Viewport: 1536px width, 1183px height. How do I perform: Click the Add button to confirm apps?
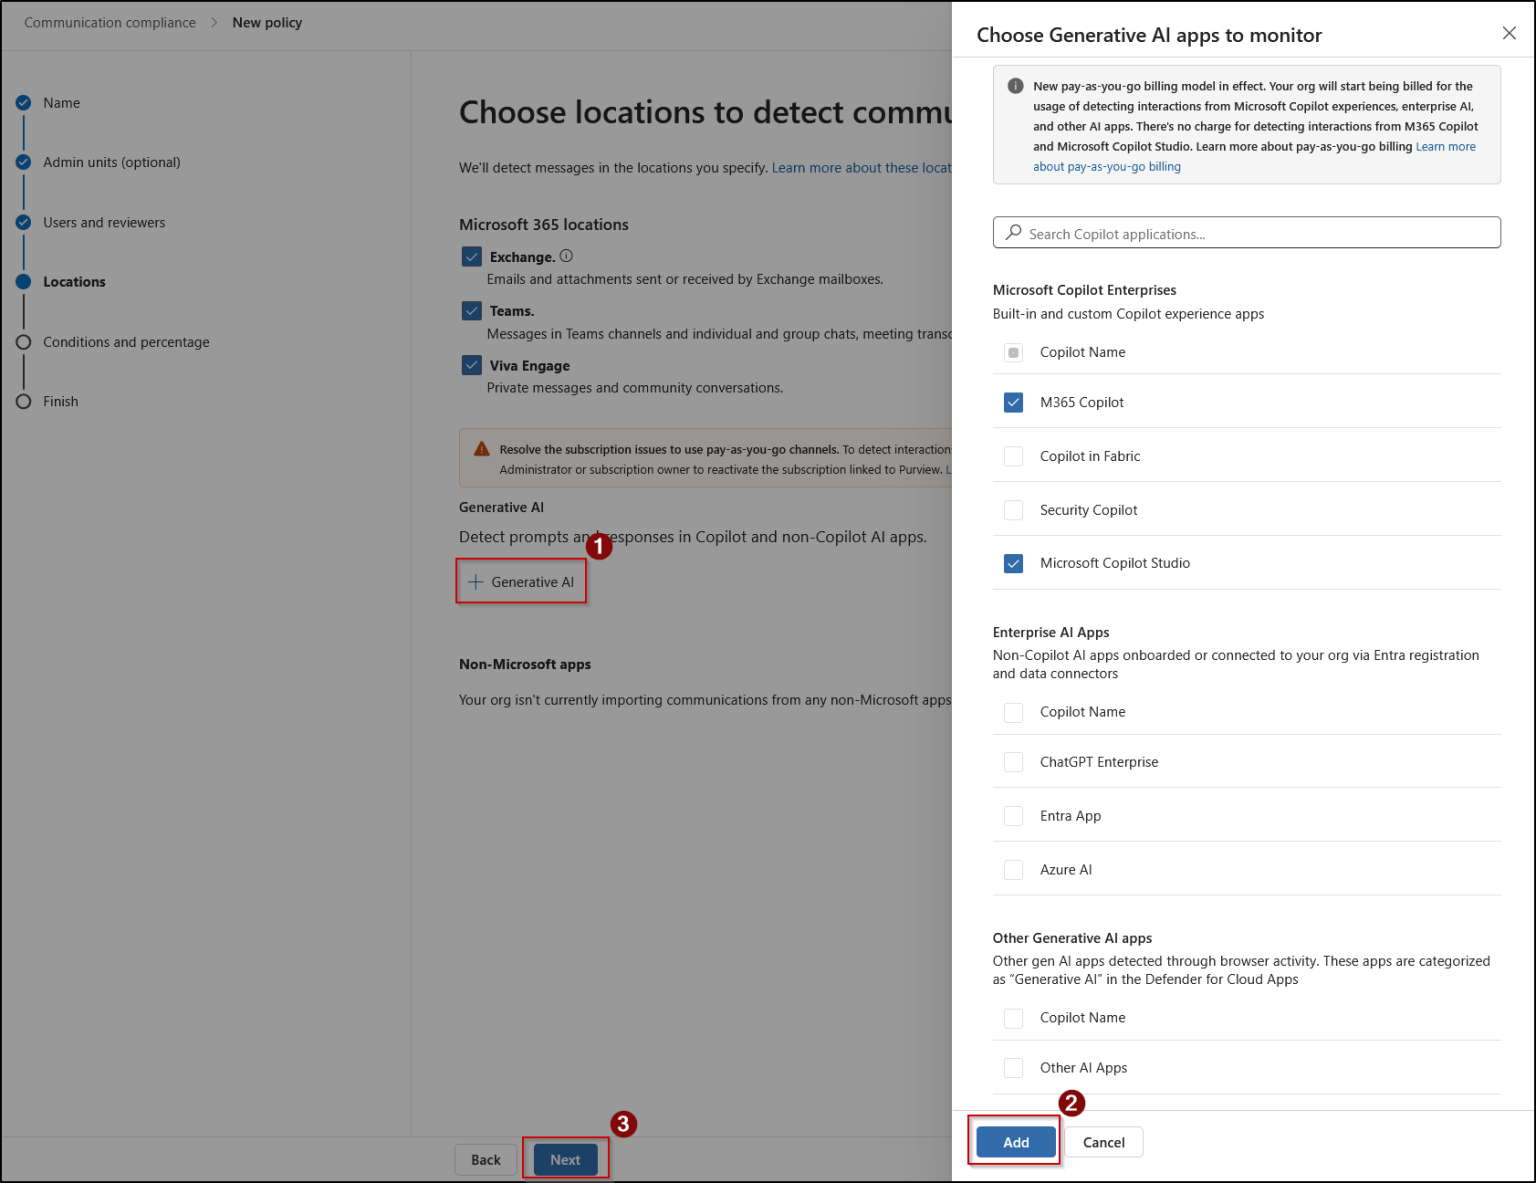click(1014, 1141)
